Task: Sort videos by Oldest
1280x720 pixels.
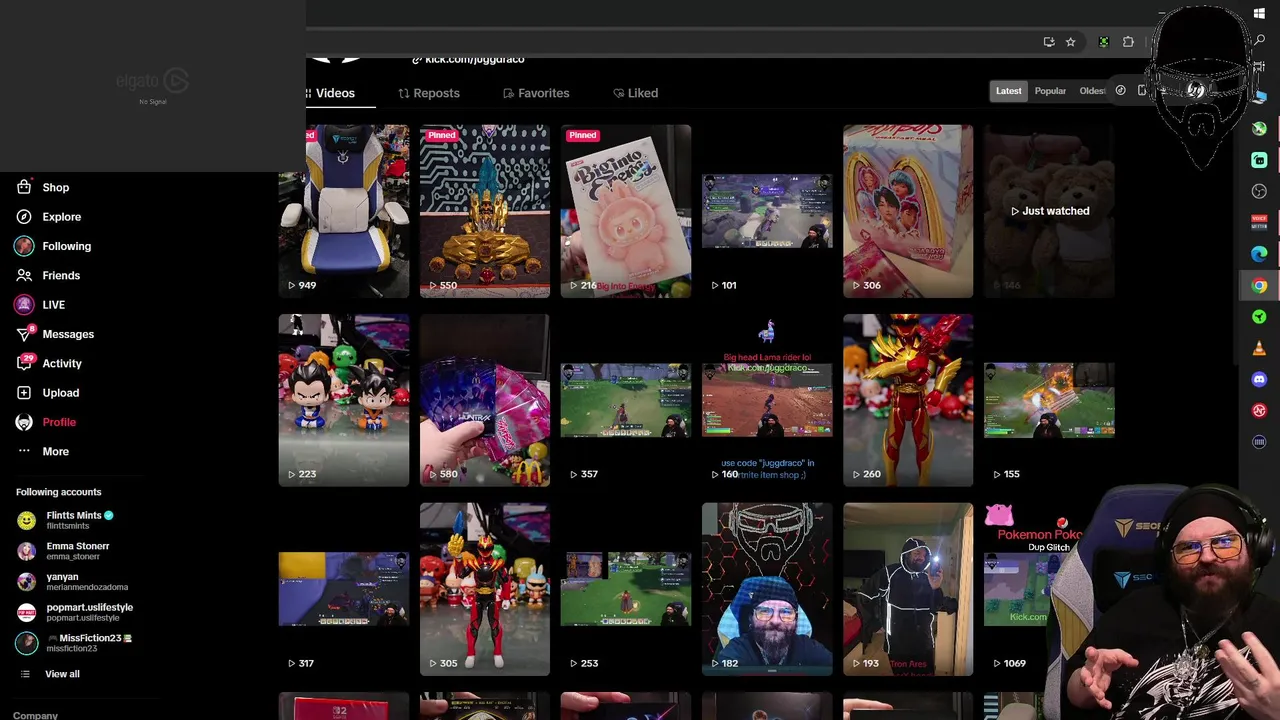Action: [1091, 91]
